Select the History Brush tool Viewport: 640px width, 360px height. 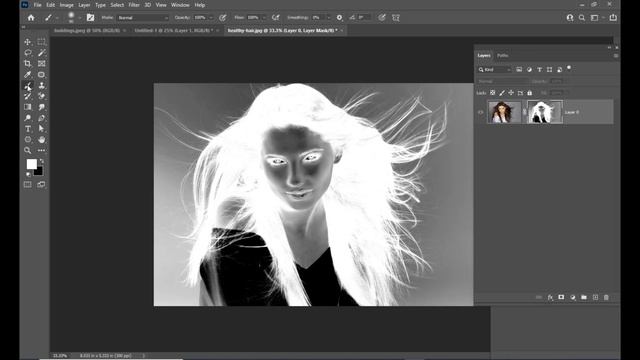click(x=28, y=96)
